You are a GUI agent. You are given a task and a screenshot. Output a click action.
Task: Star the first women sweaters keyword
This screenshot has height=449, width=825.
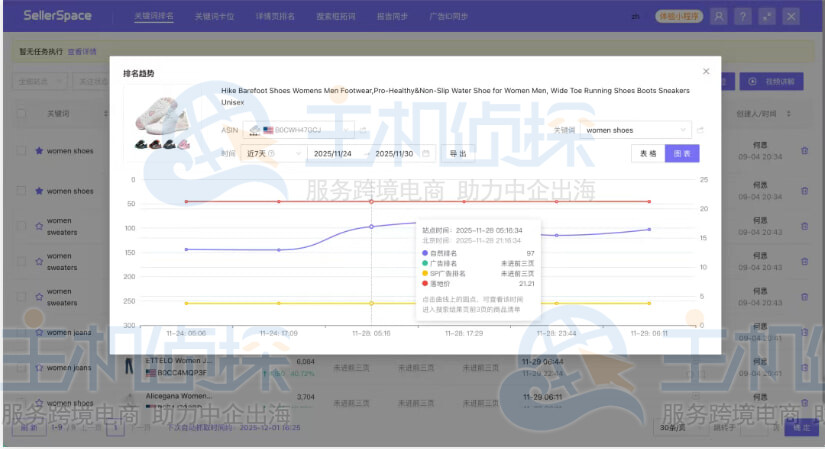[x=39, y=226]
